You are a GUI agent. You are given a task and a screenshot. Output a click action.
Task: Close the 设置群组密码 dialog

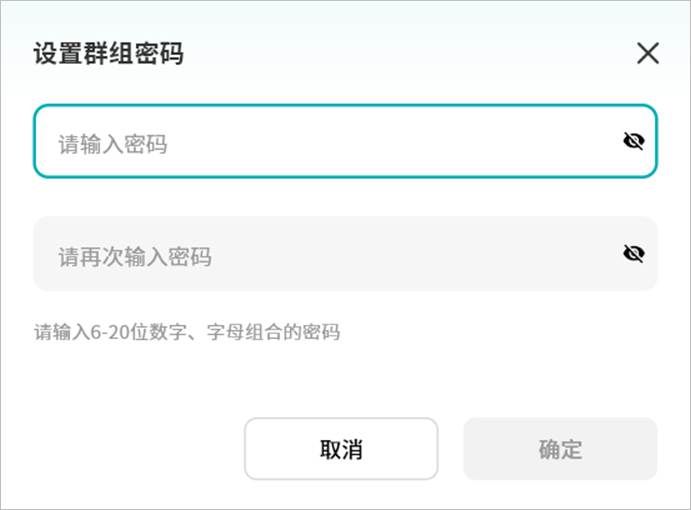(648, 53)
